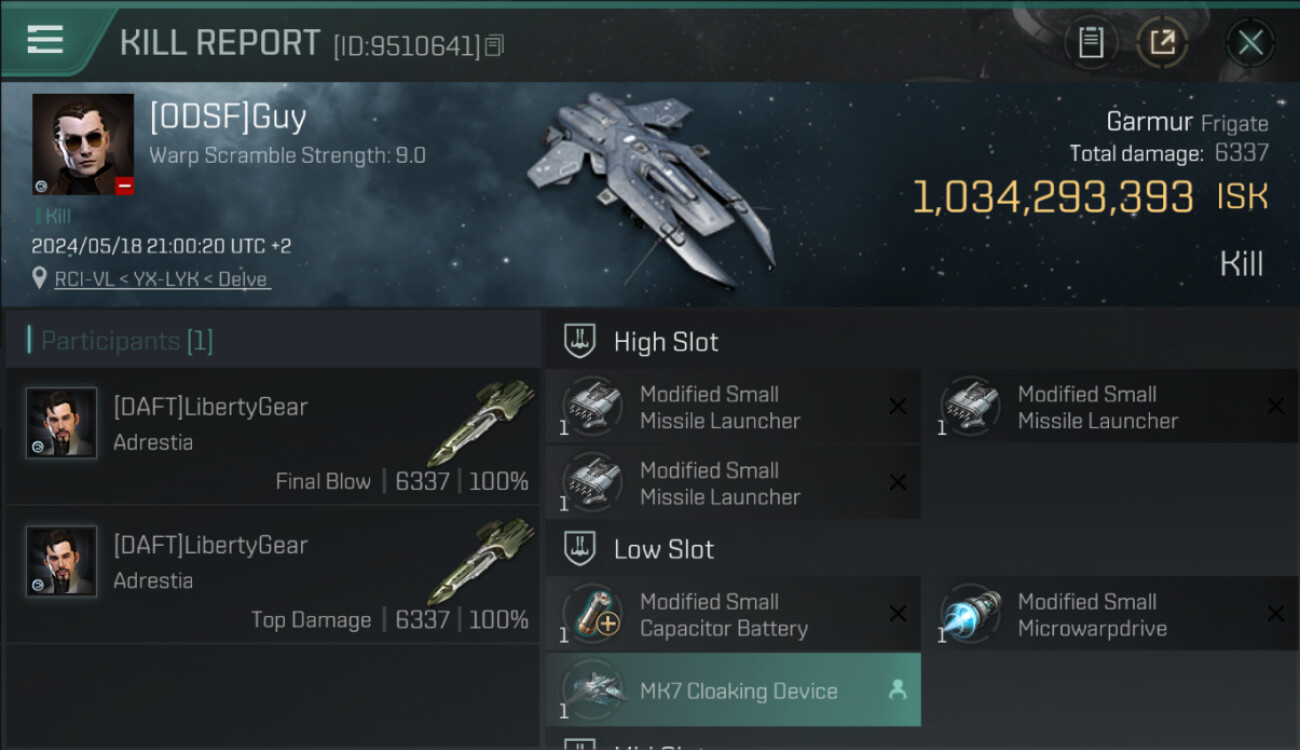Open the Top Damage LibertyGear portrait

coord(61,561)
